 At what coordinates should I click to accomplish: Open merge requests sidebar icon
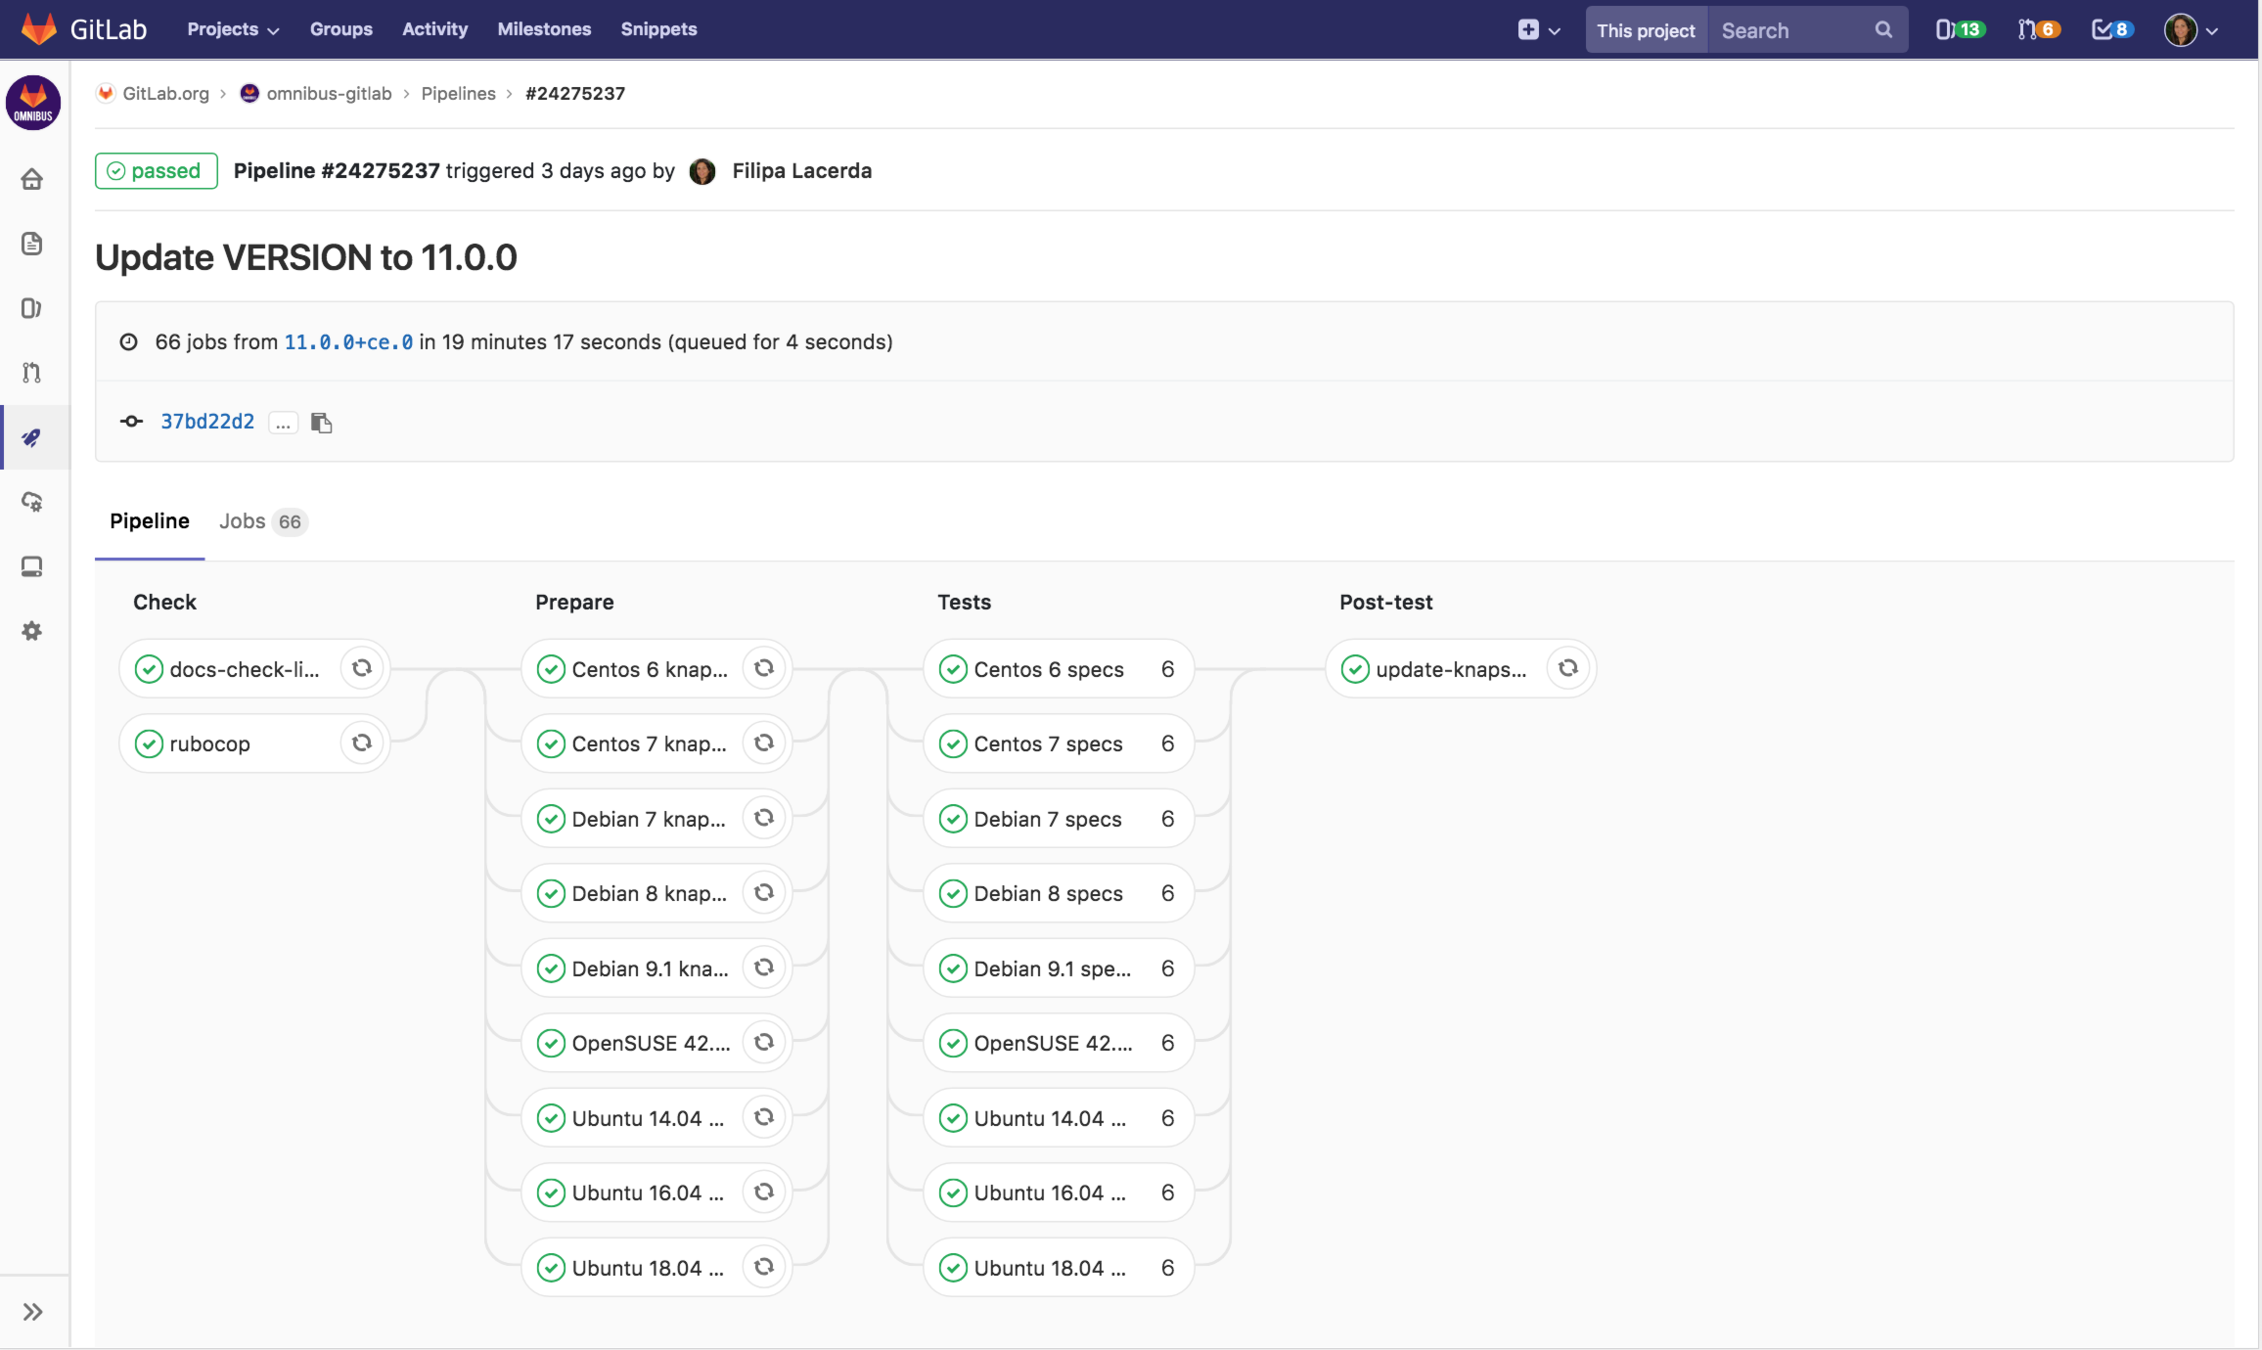[x=32, y=373]
